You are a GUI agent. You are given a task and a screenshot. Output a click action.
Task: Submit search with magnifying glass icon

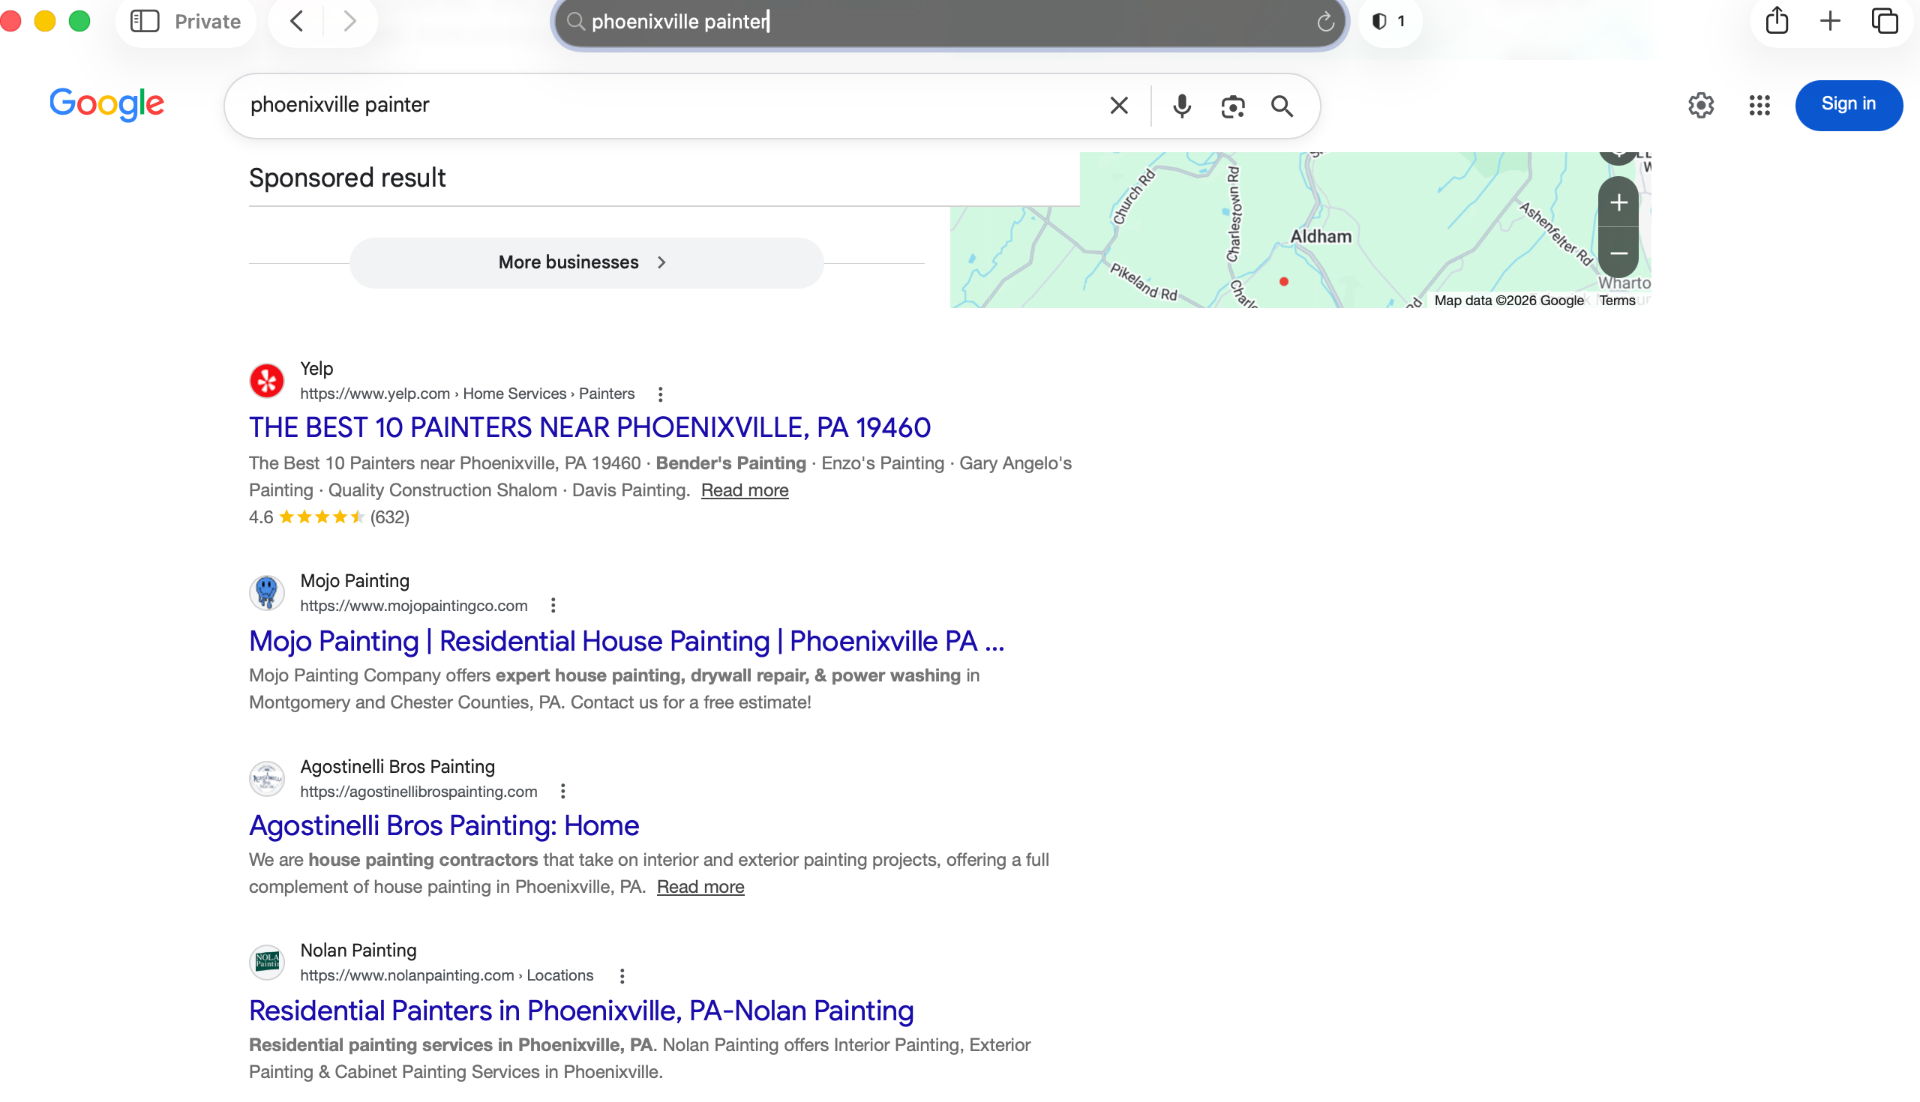pos(1282,105)
